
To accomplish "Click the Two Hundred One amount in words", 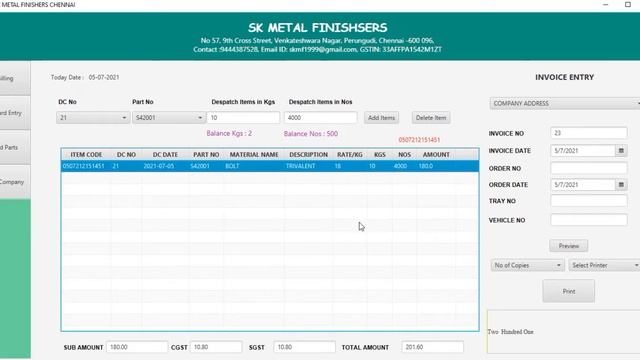I will click(x=511, y=332).
